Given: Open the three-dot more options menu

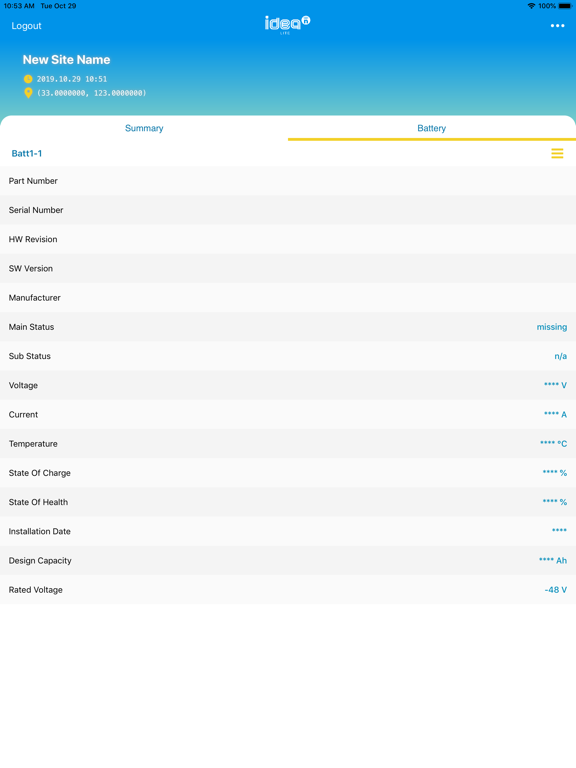Looking at the screenshot, I should tap(557, 25).
